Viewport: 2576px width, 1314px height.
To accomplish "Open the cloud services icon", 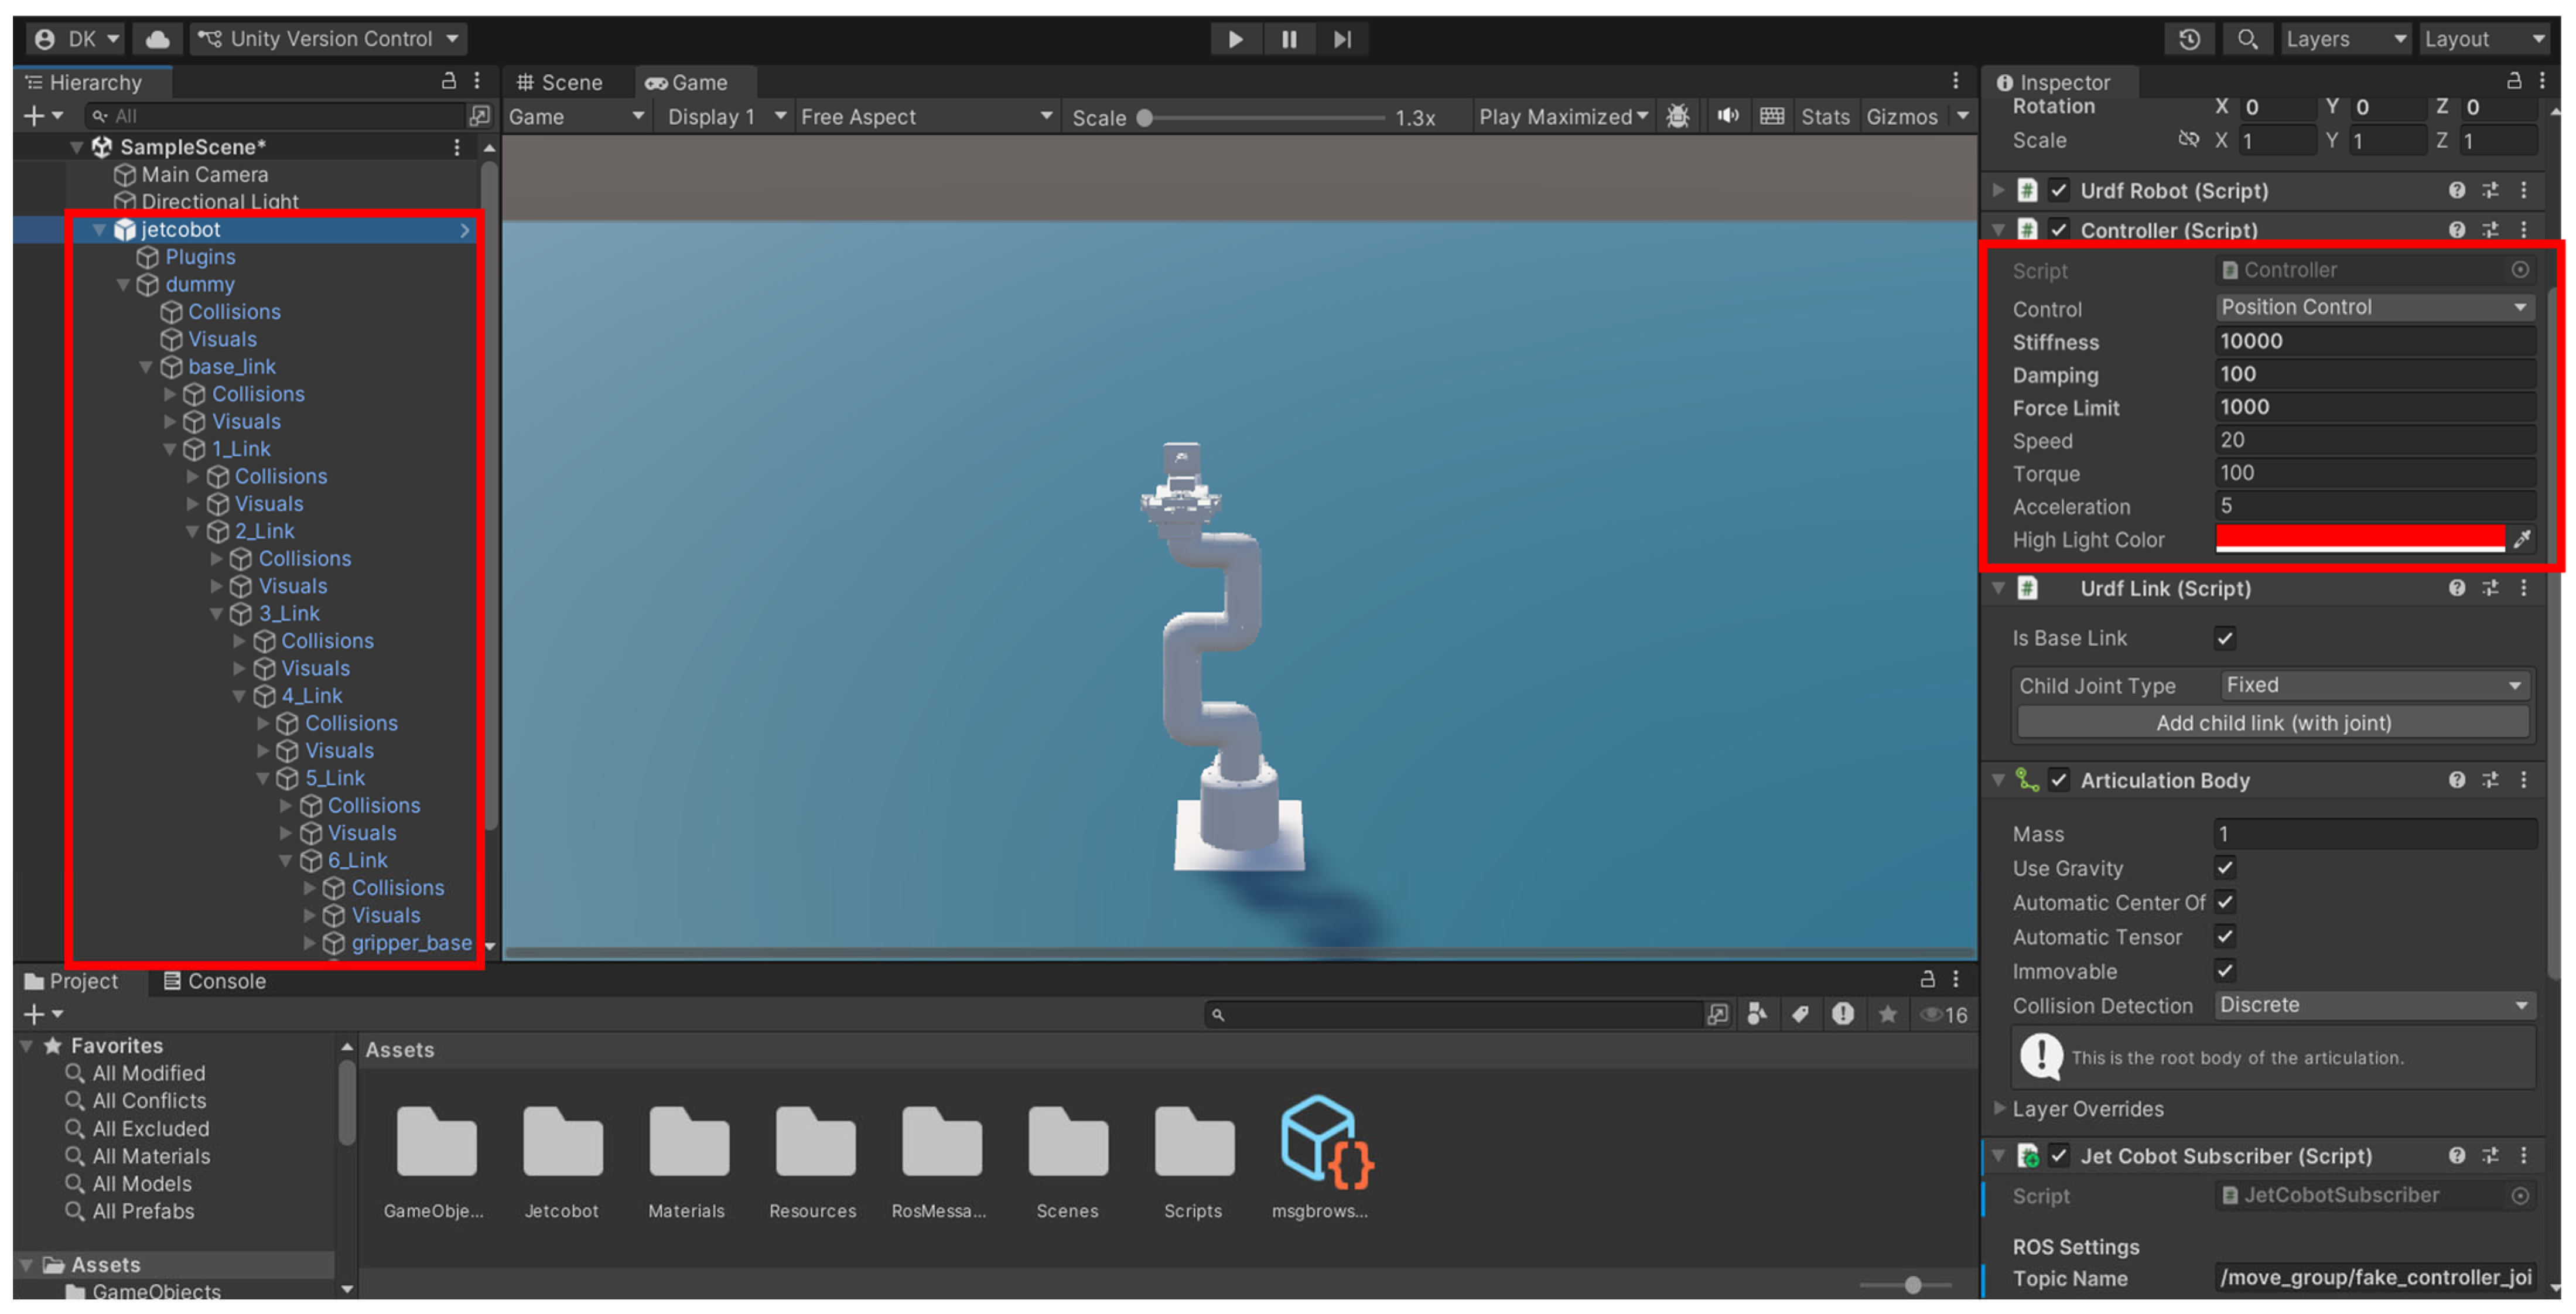I will 157,39.
